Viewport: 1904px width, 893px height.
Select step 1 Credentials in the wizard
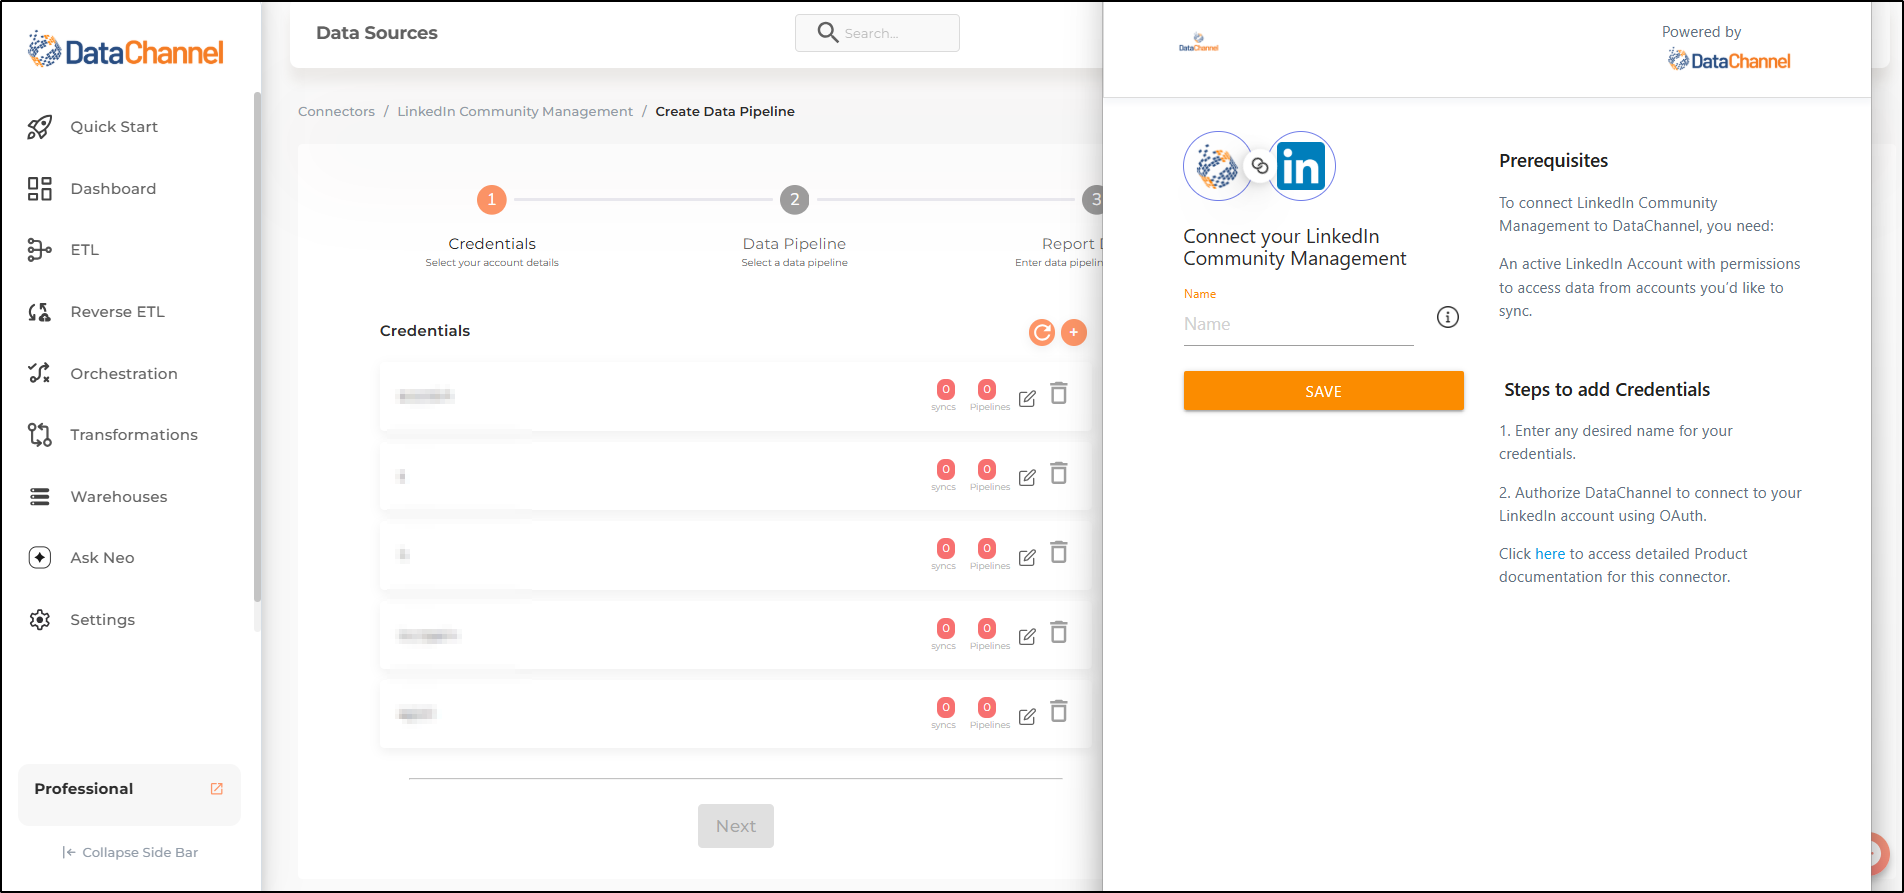(x=492, y=200)
